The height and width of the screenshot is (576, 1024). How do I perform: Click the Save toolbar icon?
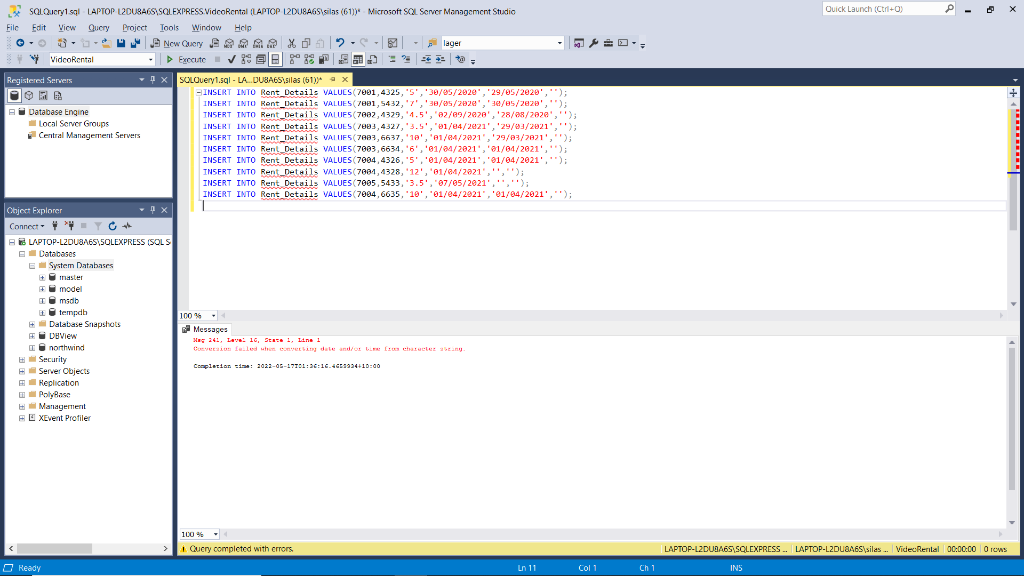pos(119,43)
